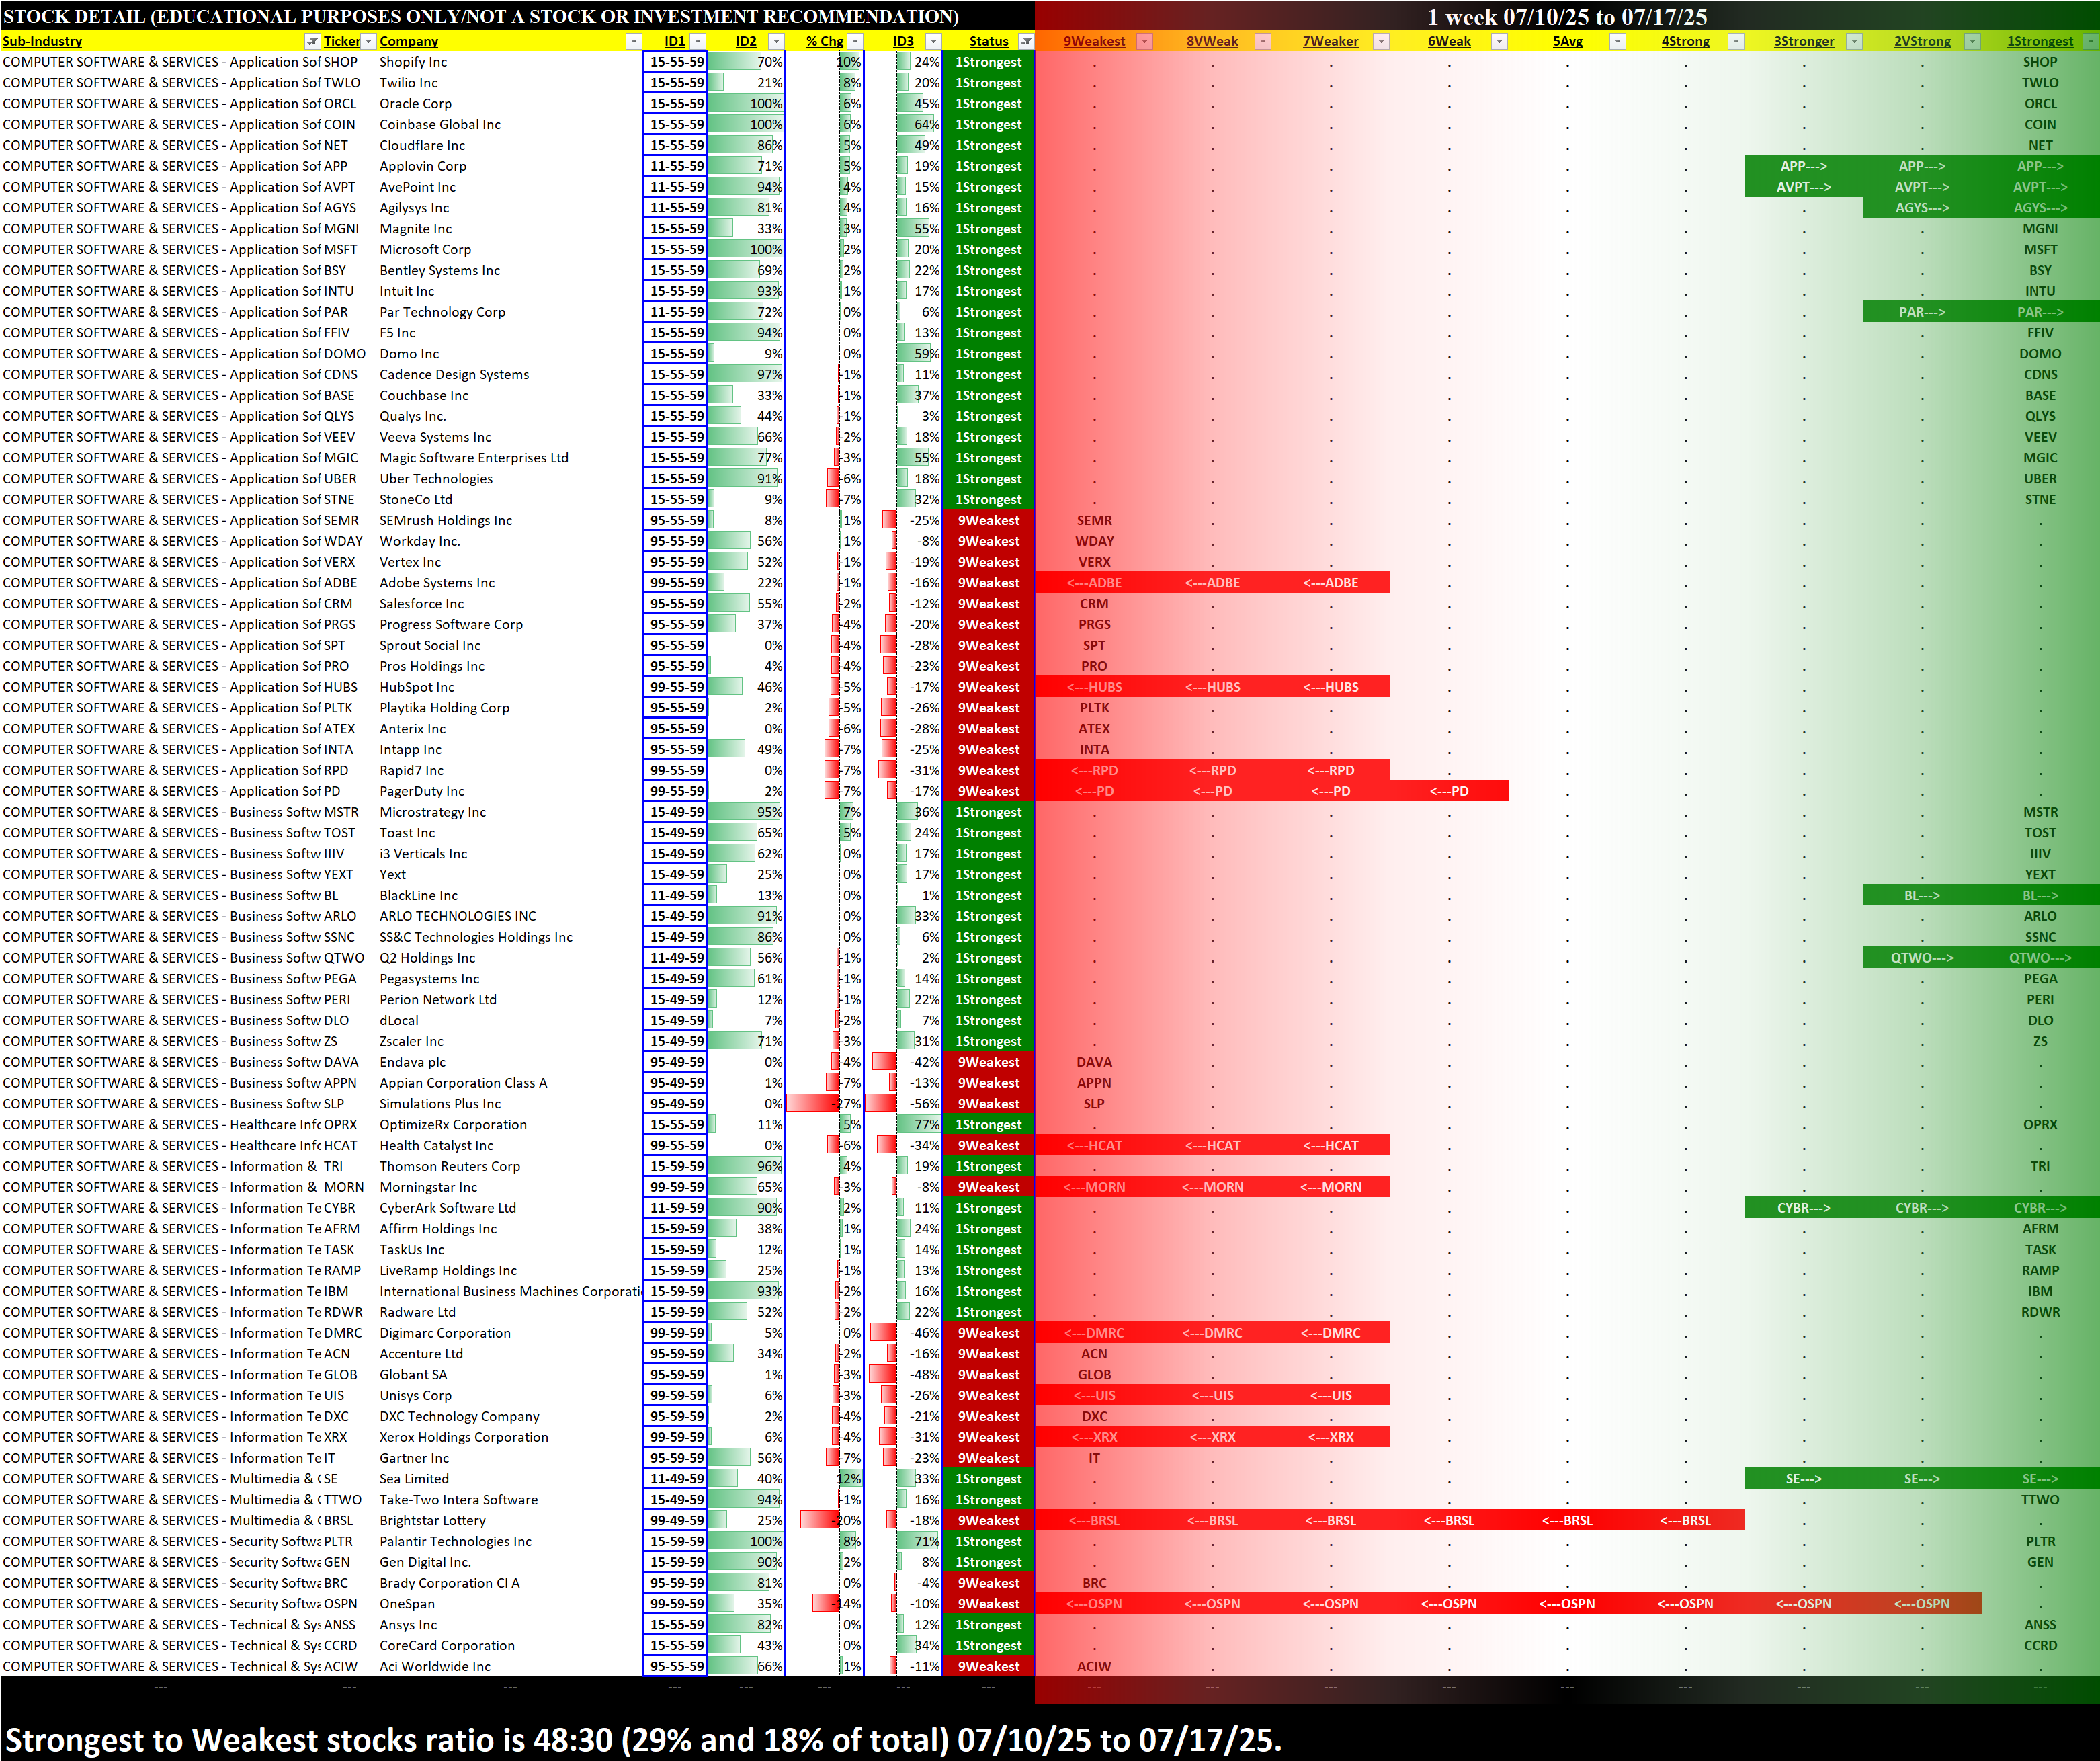Open the ID1 column filter dropdown
The height and width of the screenshot is (1761, 2100).
click(x=698, y=41)
